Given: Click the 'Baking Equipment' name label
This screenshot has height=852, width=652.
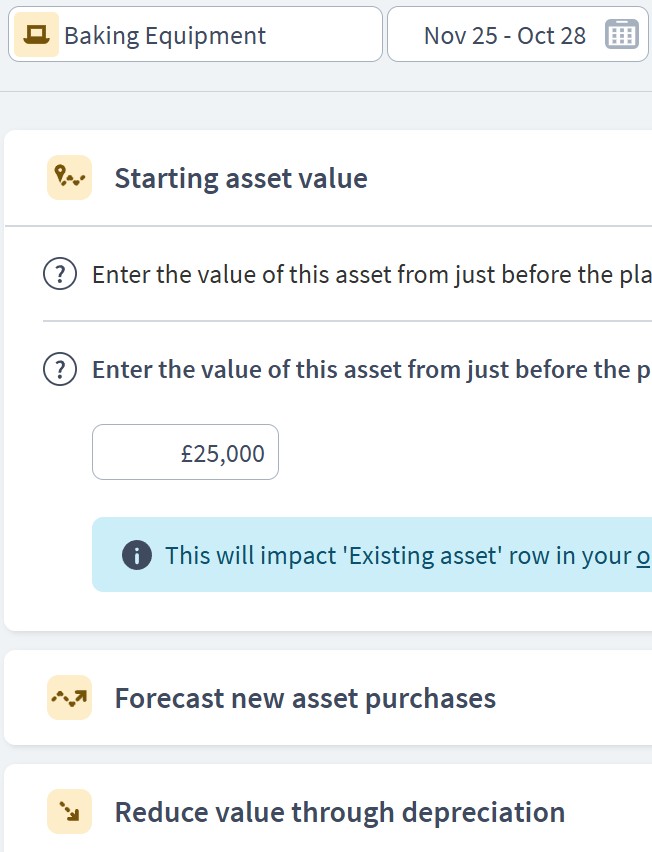Looking at the screenshot, I should tap(165, 36).
